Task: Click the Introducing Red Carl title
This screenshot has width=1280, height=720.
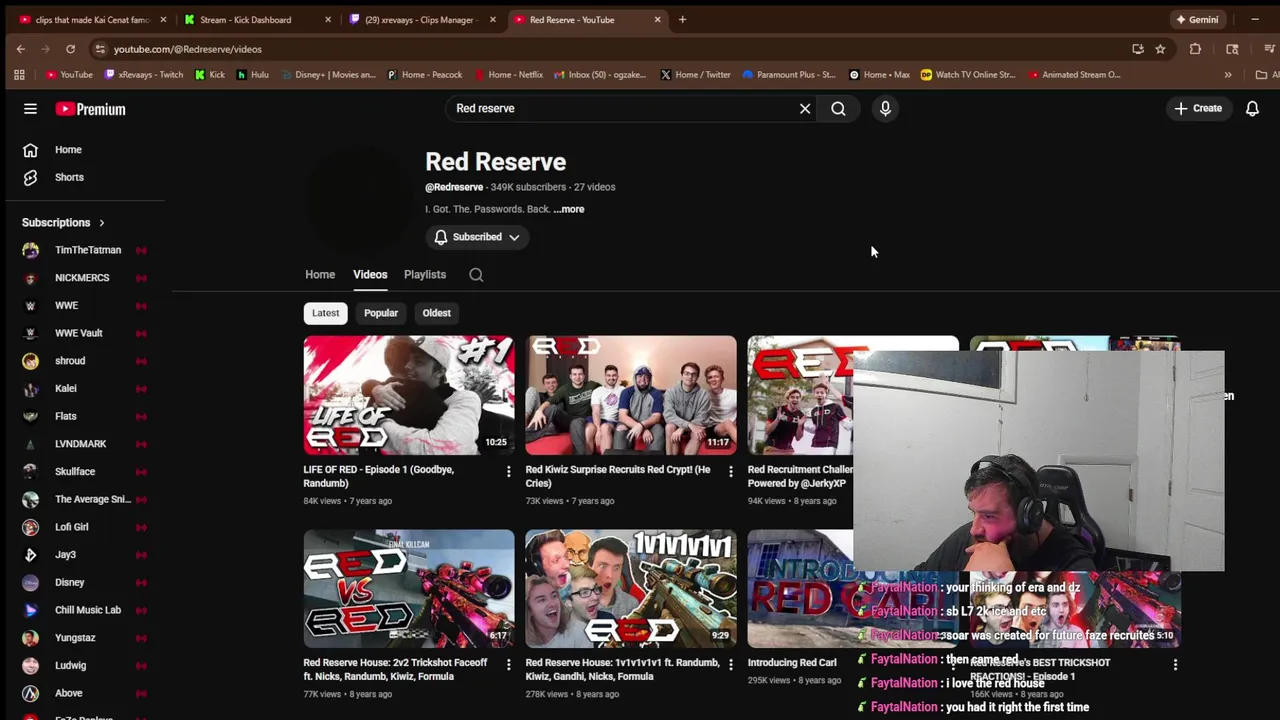Action: coord(792,663)
